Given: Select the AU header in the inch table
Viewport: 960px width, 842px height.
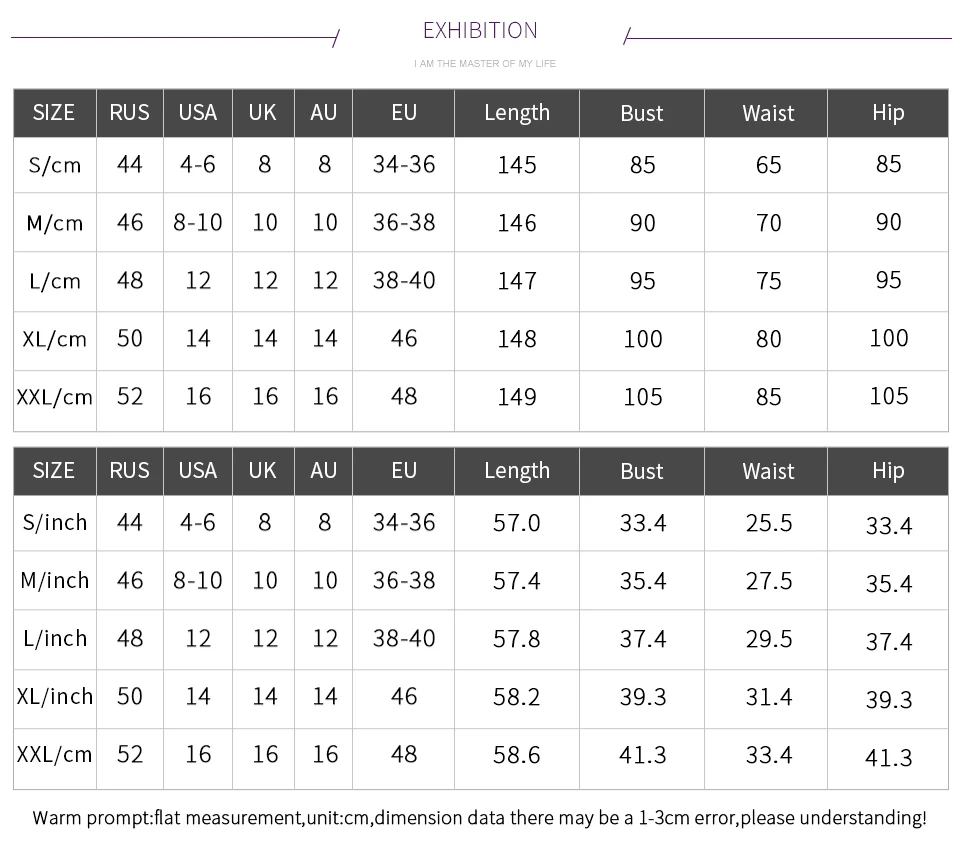Looking at the screenshot, I should coord(323,471).
